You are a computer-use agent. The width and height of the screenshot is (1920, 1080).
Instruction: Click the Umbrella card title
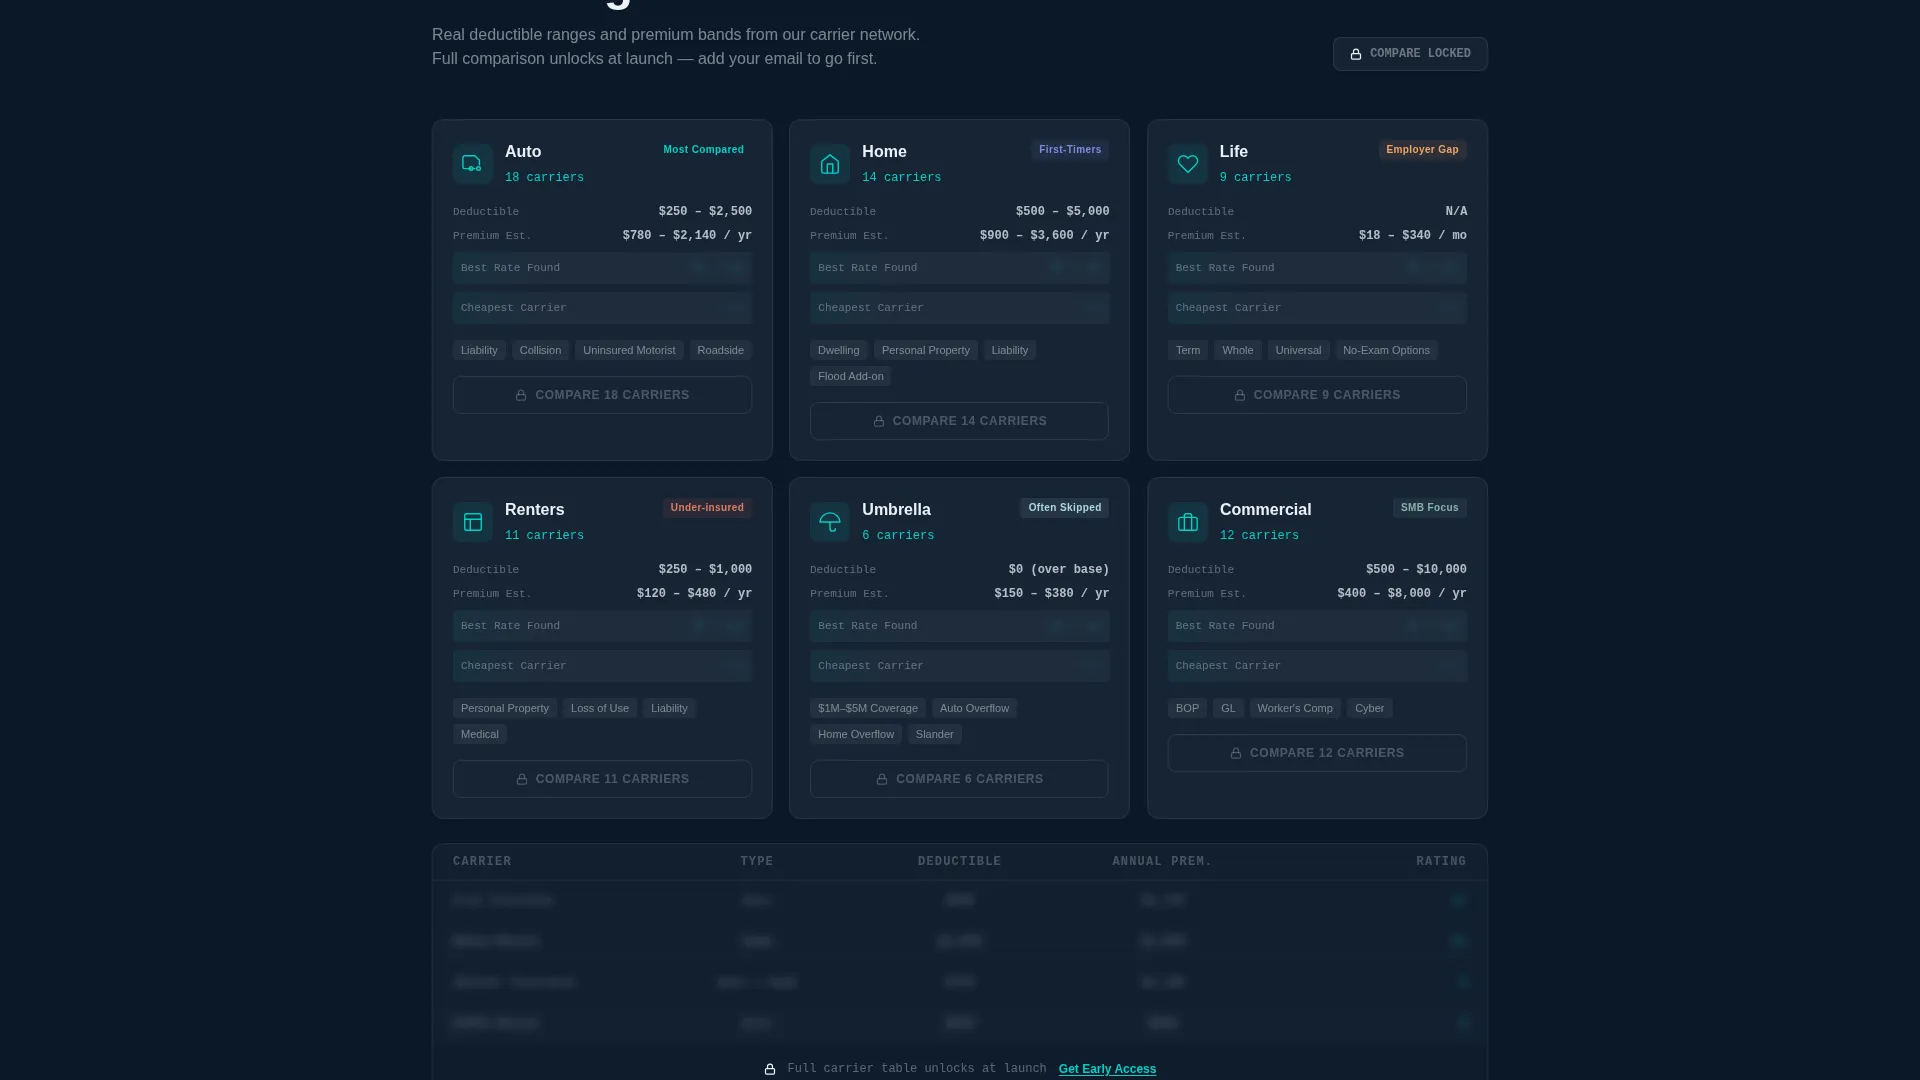pyautogui.click(x=896, y=510)
